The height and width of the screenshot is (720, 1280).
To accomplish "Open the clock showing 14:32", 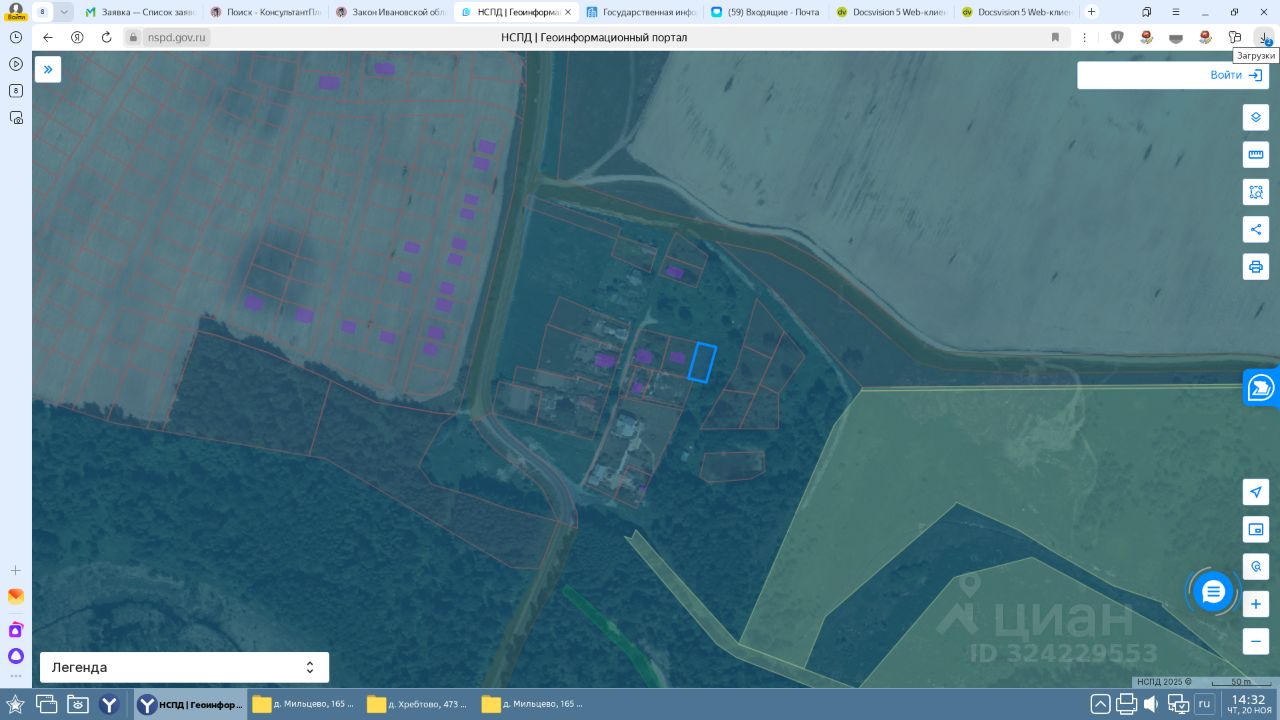I will (x=1249, y=704).
